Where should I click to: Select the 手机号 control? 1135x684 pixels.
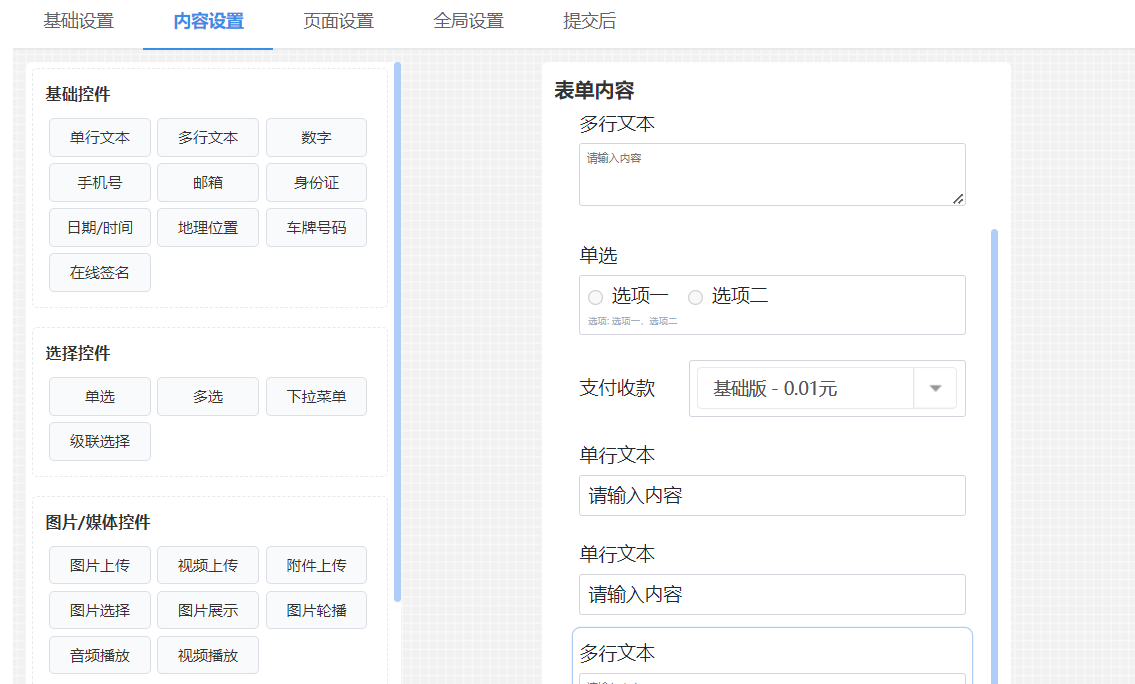pos(99,182)
